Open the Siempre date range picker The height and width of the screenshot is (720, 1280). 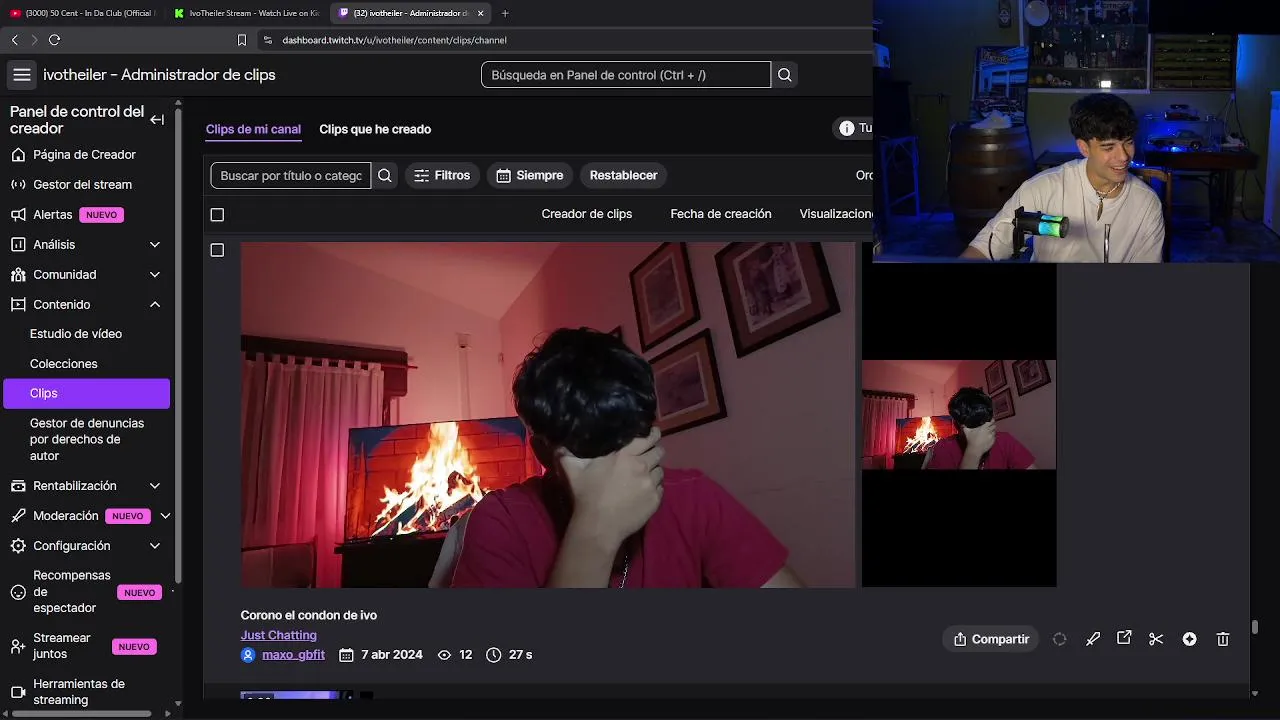pos(530,175)
